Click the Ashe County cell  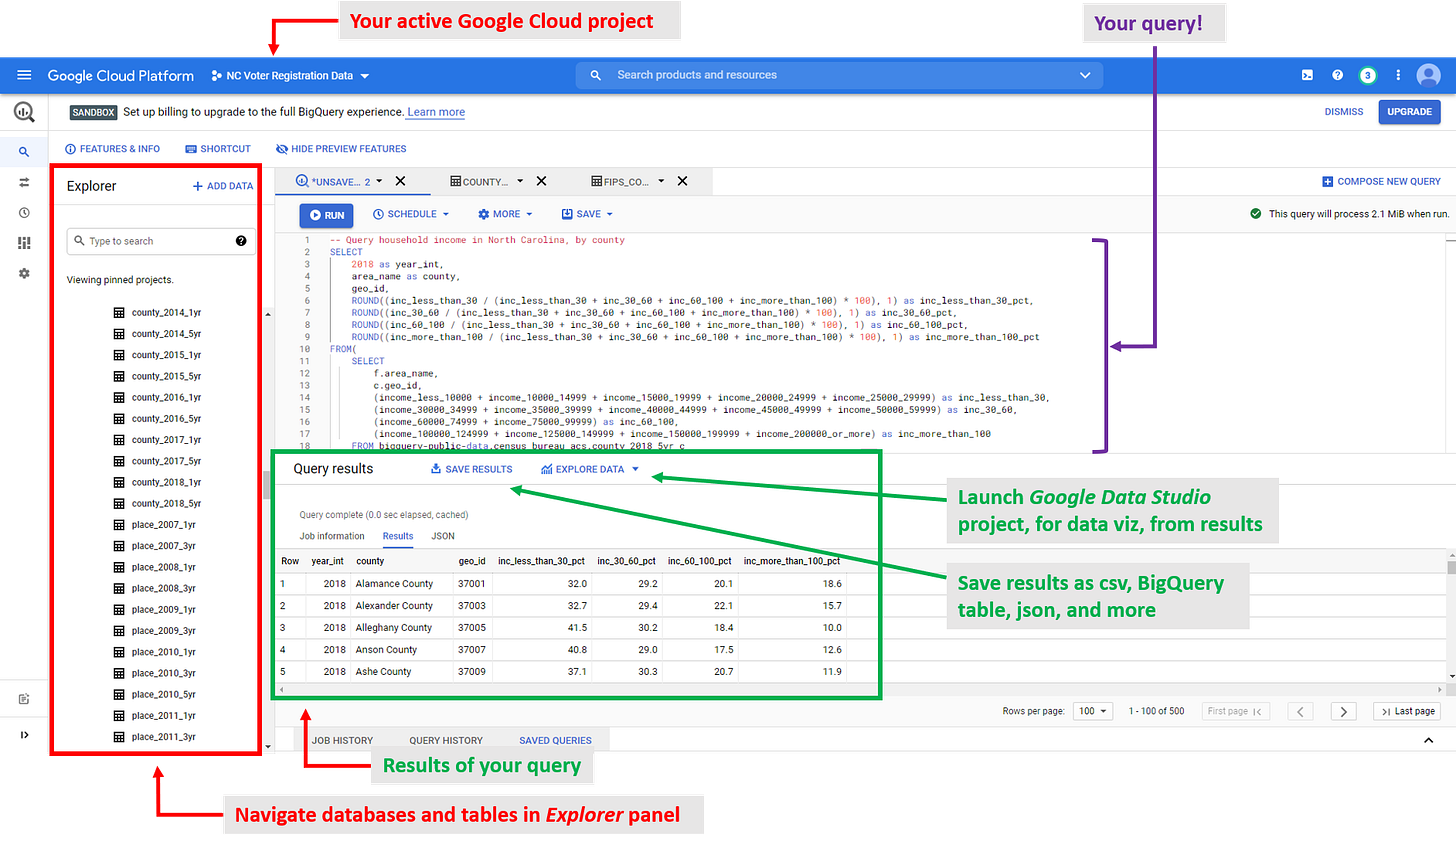pos(383,672)
